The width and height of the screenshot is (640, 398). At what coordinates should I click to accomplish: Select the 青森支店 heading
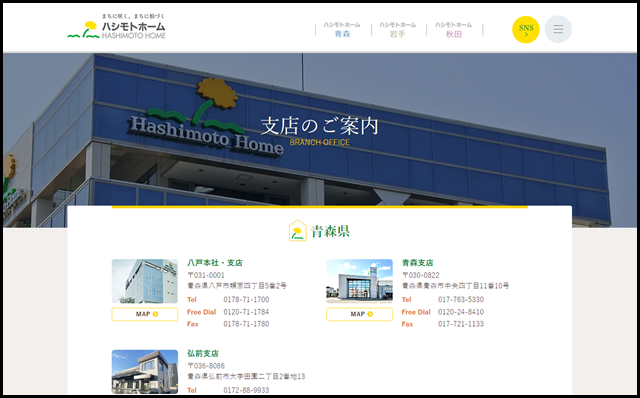(x=418, y=263)
